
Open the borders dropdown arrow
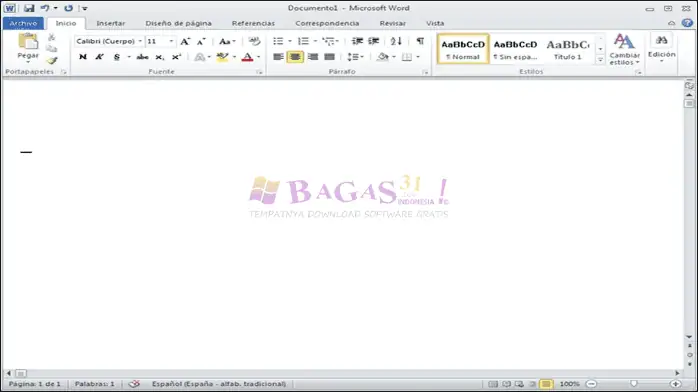pos(418,57)
